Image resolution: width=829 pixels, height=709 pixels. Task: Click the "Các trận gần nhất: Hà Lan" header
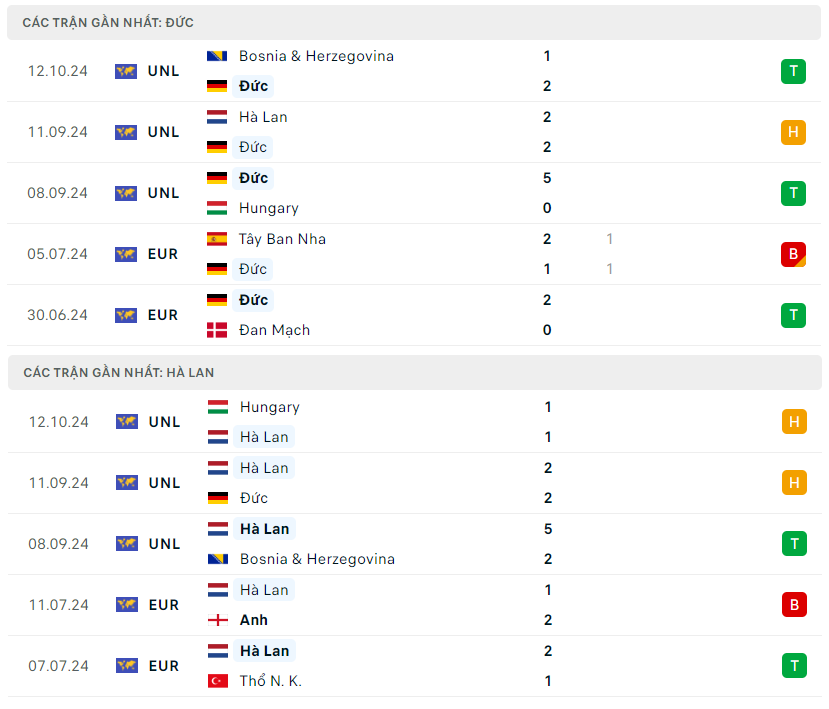click(x=118, y=372)
